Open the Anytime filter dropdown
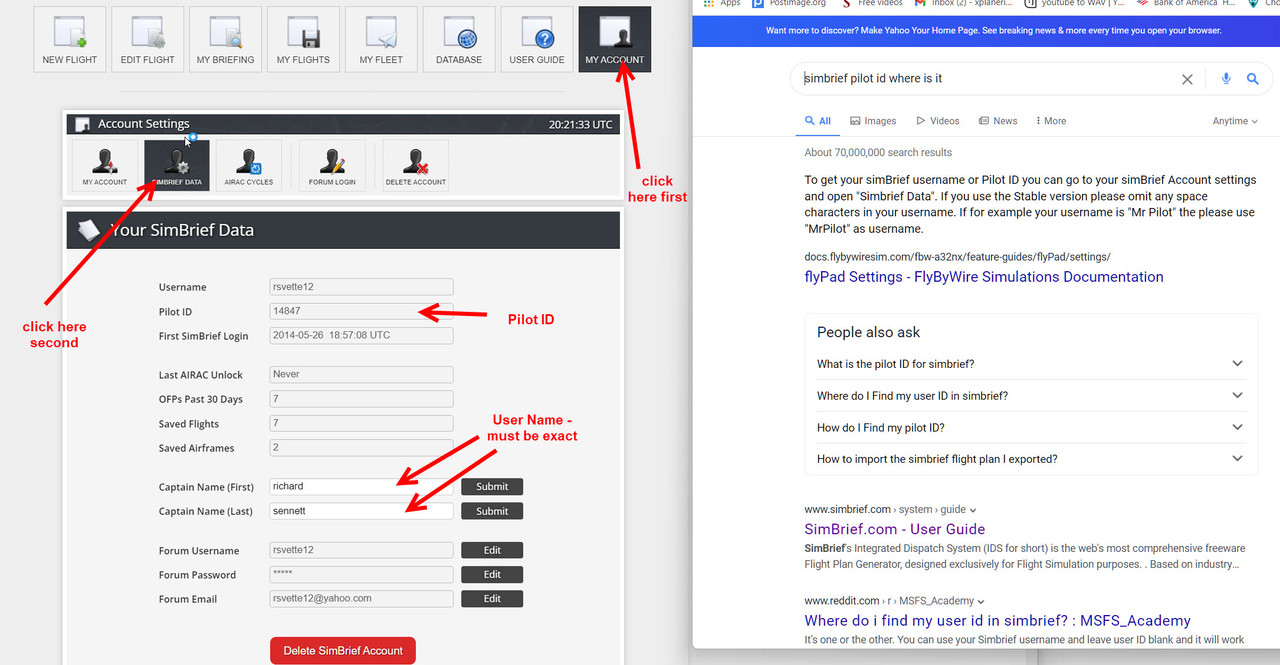Viewport: 1280px width, 665px height. click(1235, 121)
